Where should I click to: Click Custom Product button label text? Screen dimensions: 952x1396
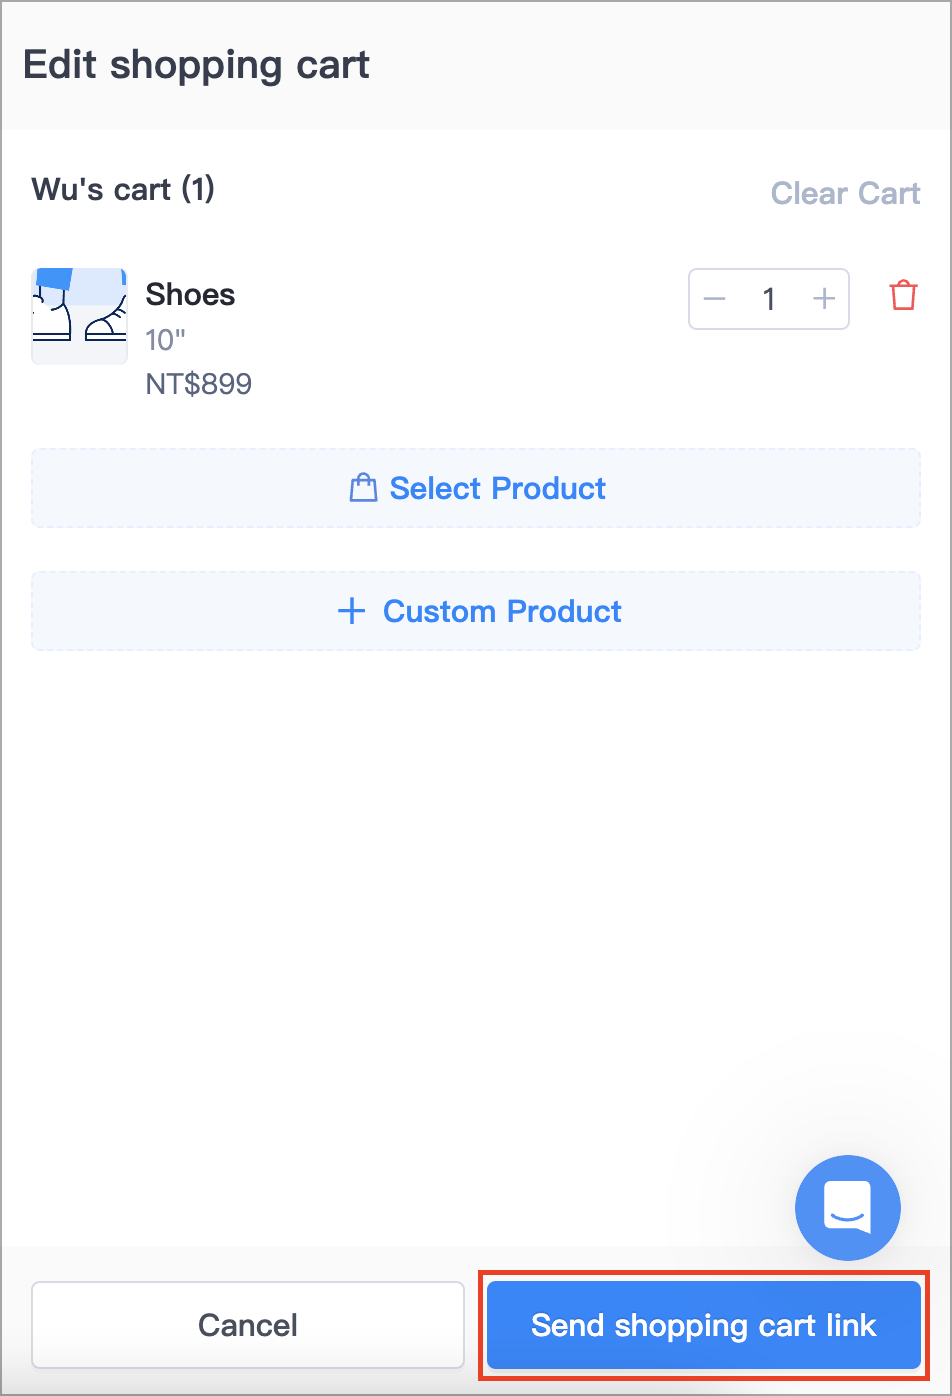coord(502,611)
